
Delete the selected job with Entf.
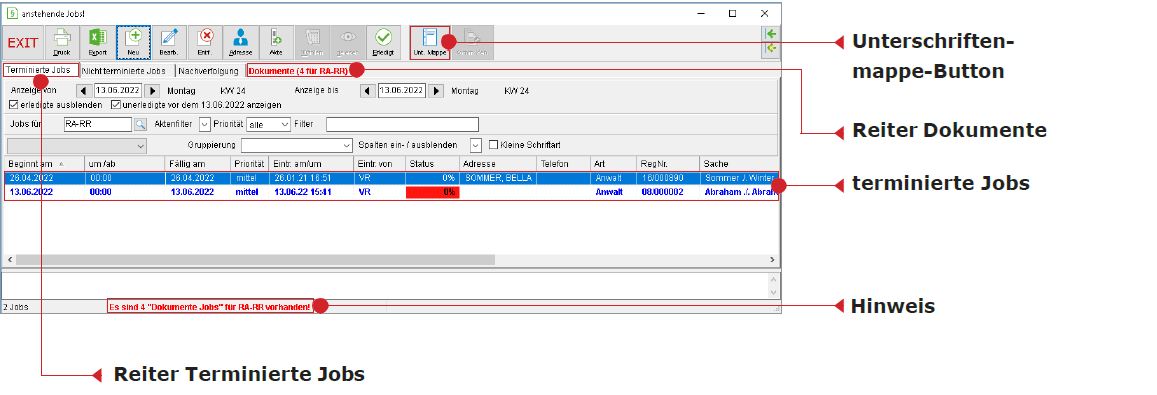click(205, 43)
